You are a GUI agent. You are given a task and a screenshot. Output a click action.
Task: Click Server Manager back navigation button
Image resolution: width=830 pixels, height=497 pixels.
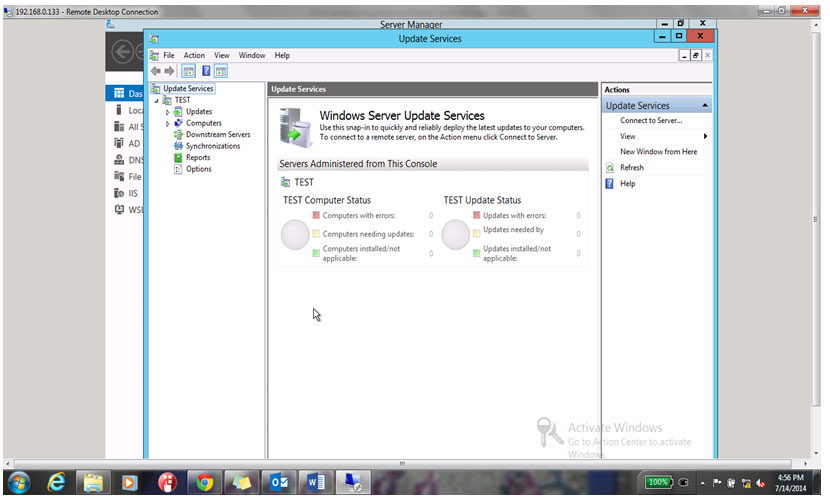coord(123,52)
